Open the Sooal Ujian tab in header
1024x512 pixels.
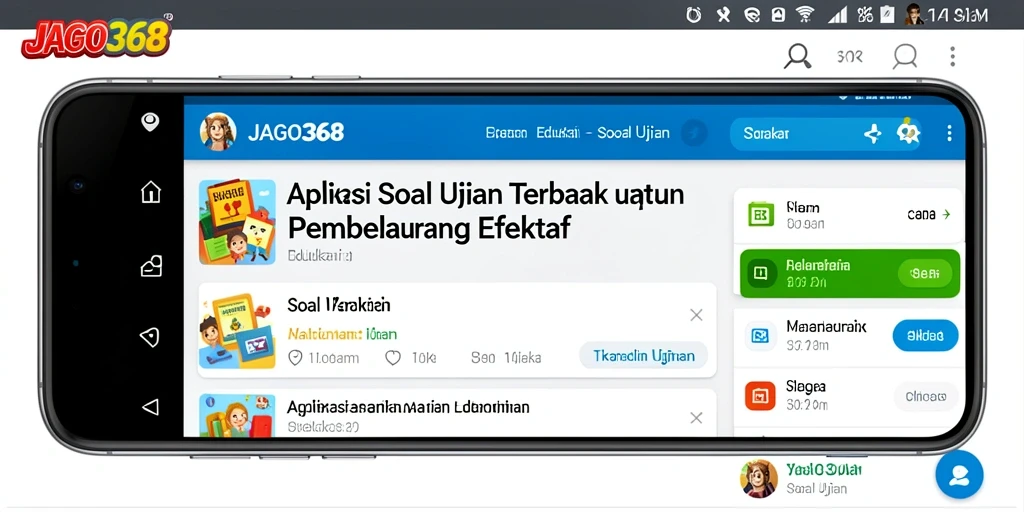[633, 133]
